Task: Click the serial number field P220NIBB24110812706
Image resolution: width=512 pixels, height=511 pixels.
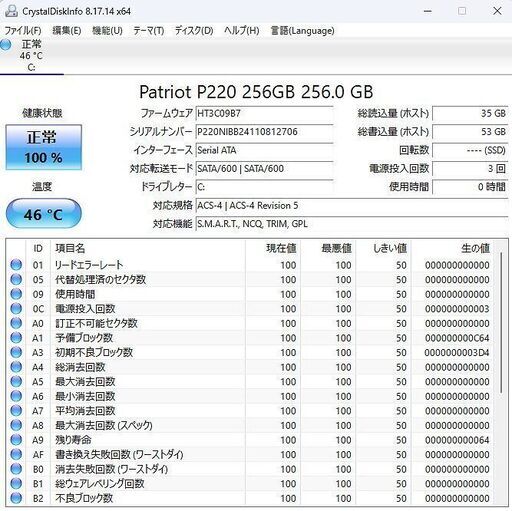Action: click(x=264, y=132)
